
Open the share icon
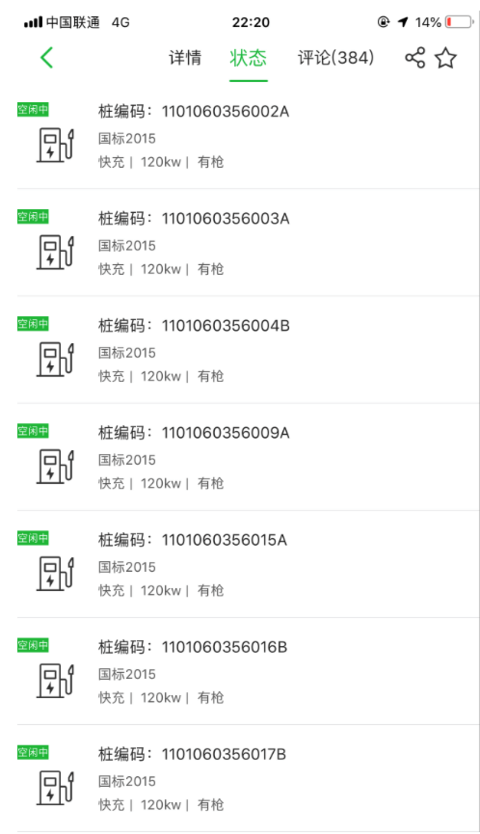(x=415, y=57)
